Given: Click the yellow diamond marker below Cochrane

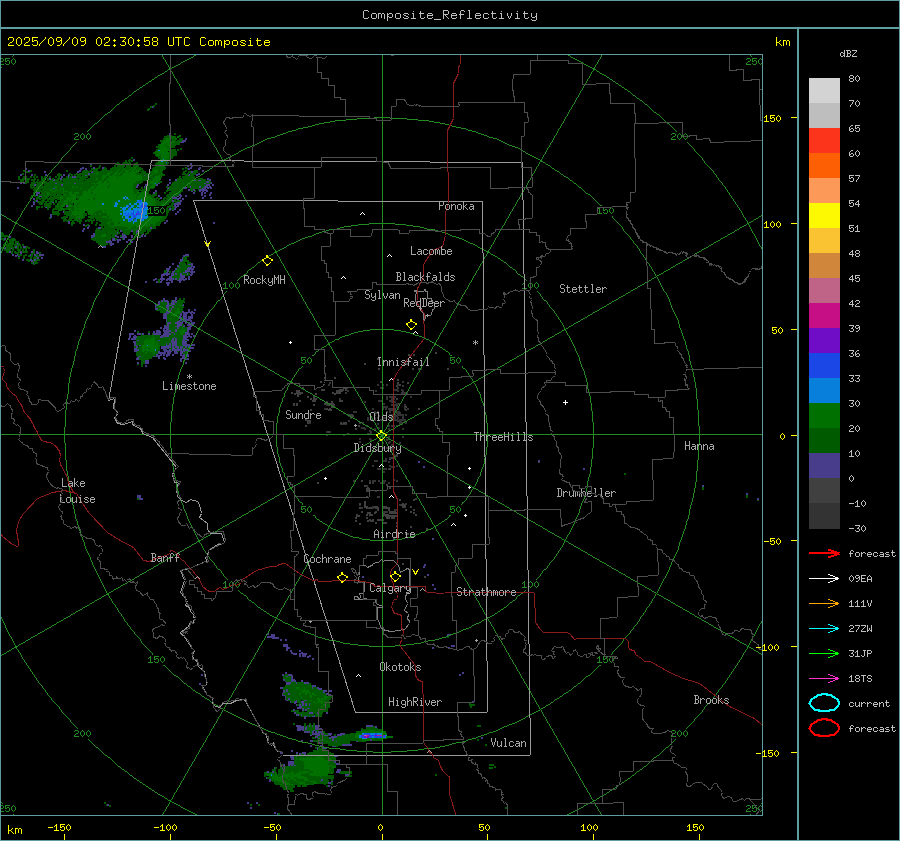Looking at the screenshot, I should (x=342, y=577).
